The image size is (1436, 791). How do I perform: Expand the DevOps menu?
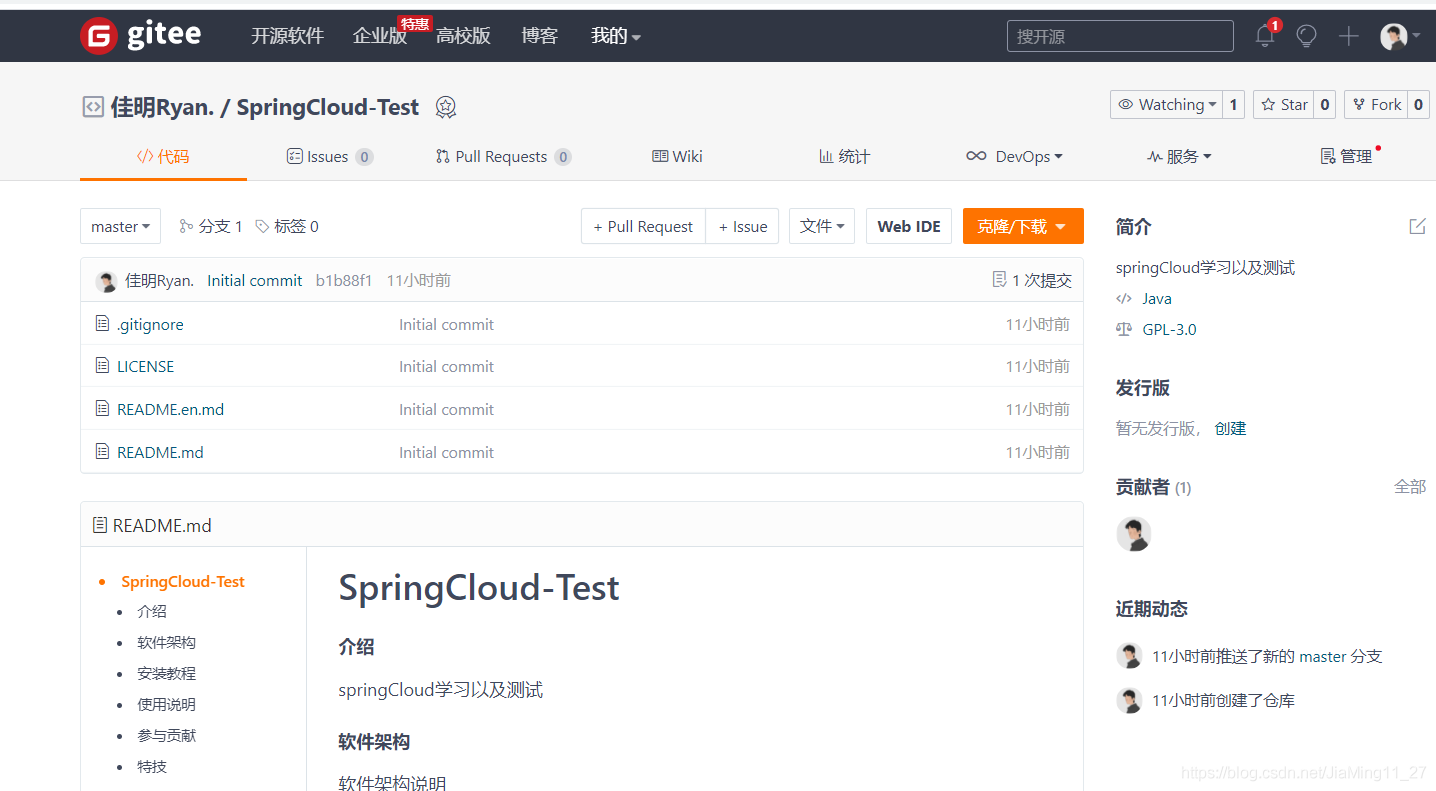point(1014,156)
